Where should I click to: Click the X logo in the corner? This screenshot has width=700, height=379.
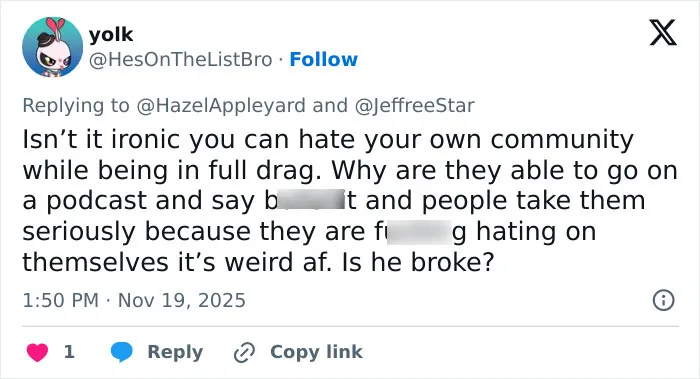(x=663, y=33)
